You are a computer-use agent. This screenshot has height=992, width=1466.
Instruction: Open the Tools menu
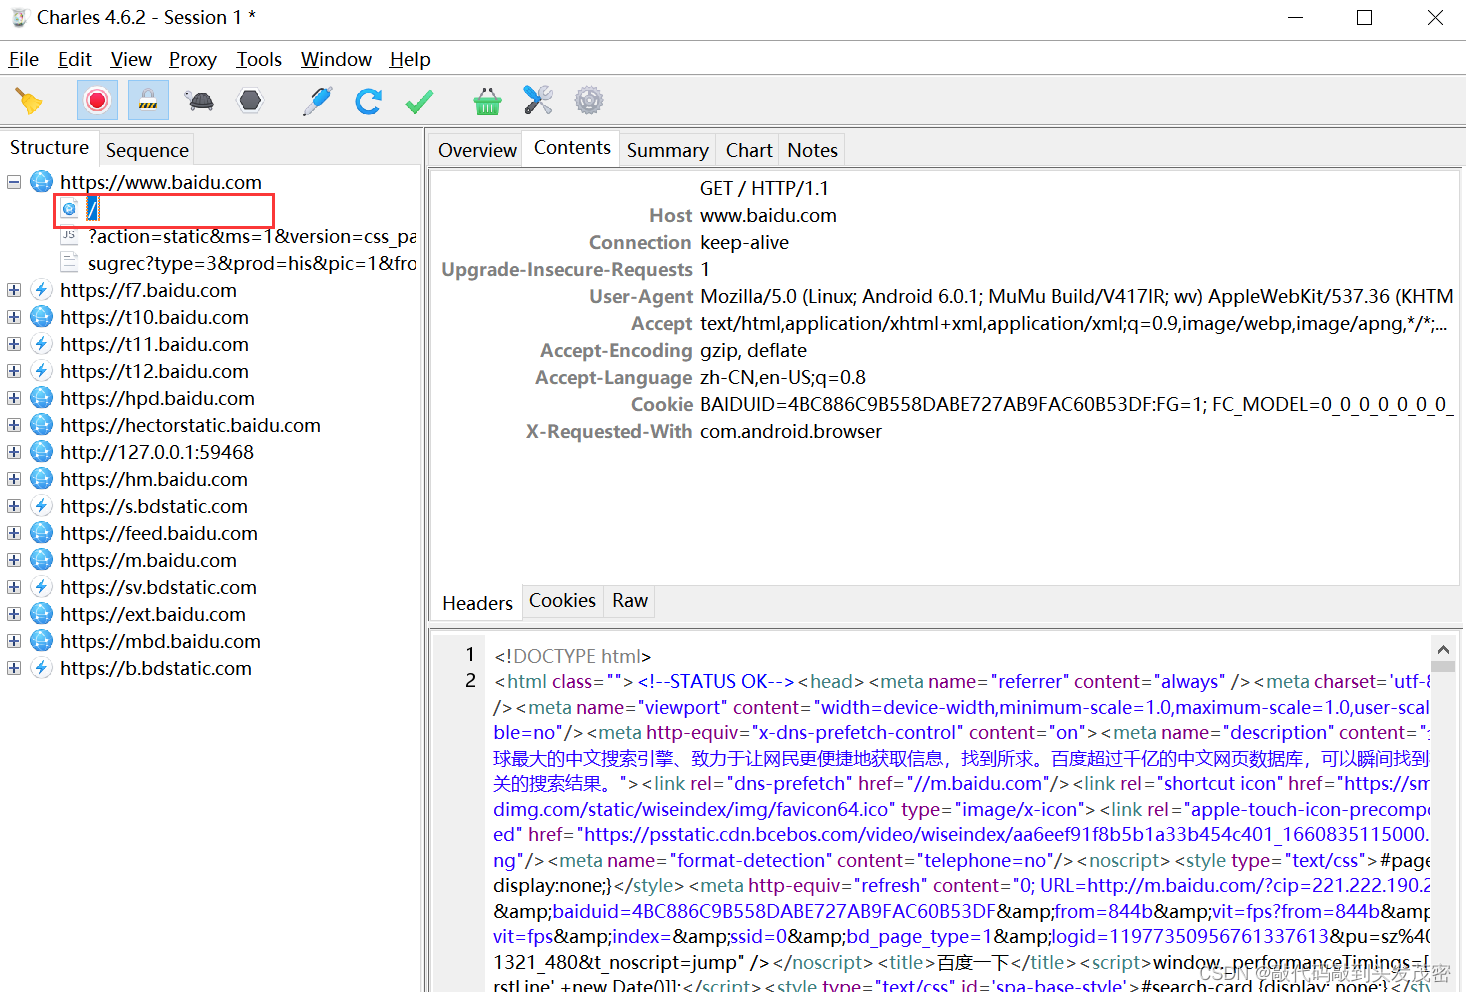pos(259,59)
